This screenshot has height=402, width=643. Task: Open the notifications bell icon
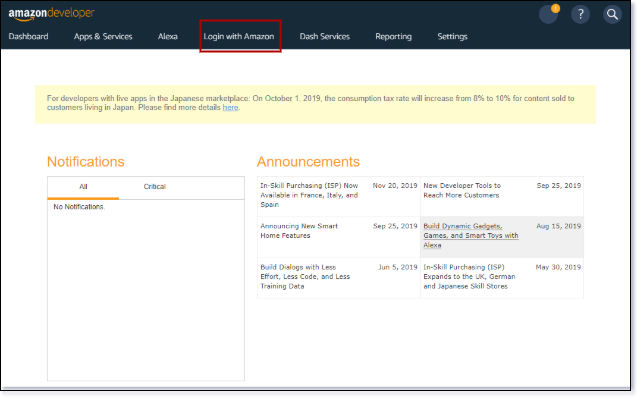(549, 14)
